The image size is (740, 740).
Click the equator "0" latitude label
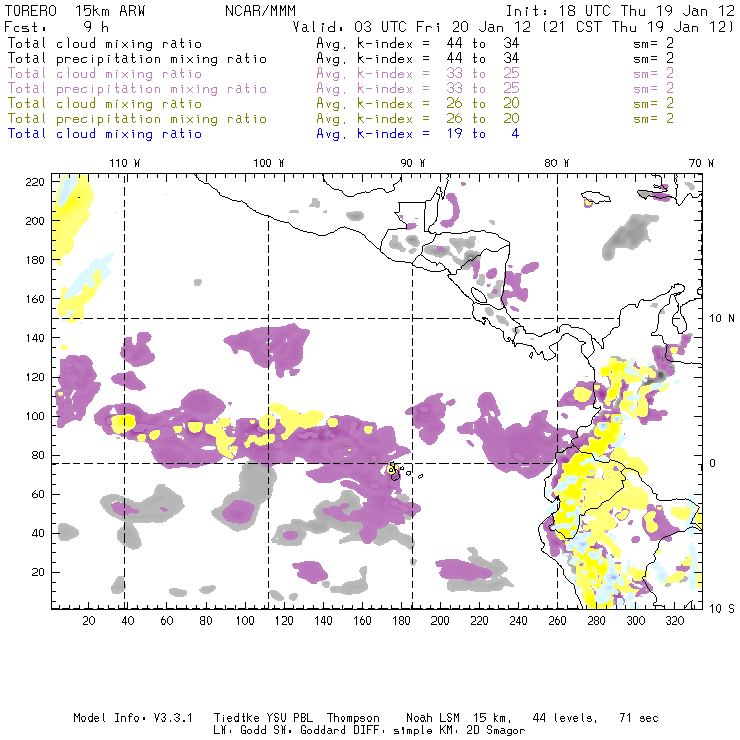pyautogui.click(x=713, y=463)
